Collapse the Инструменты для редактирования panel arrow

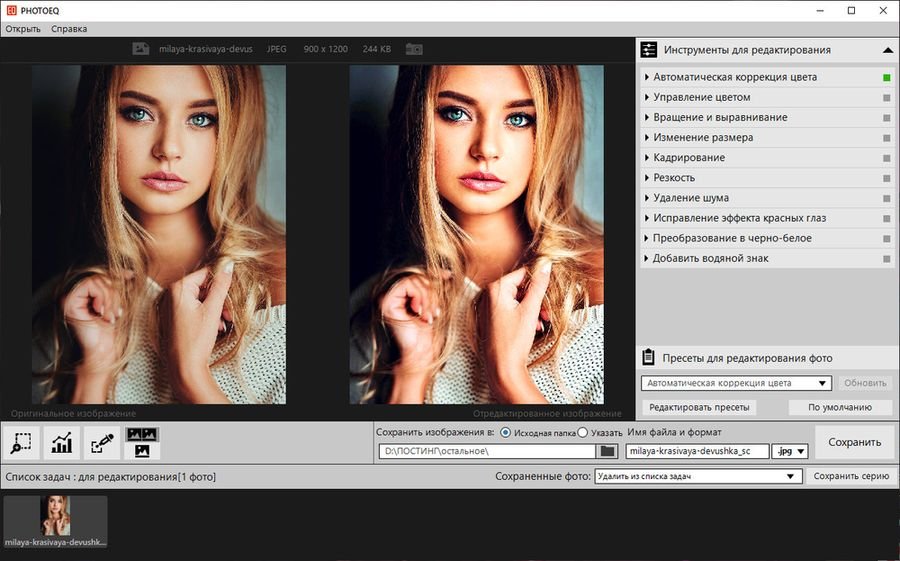coord(887,50)
